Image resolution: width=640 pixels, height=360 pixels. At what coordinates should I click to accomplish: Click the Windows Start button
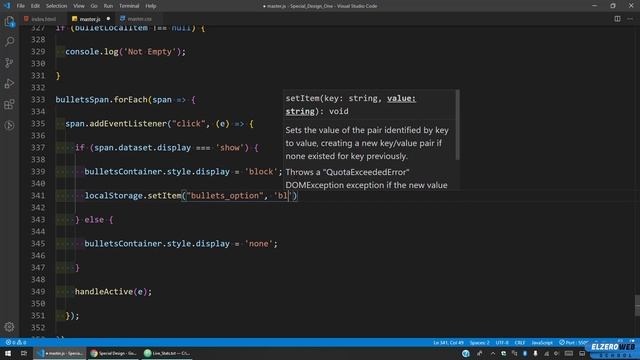[x=8, y=353]
